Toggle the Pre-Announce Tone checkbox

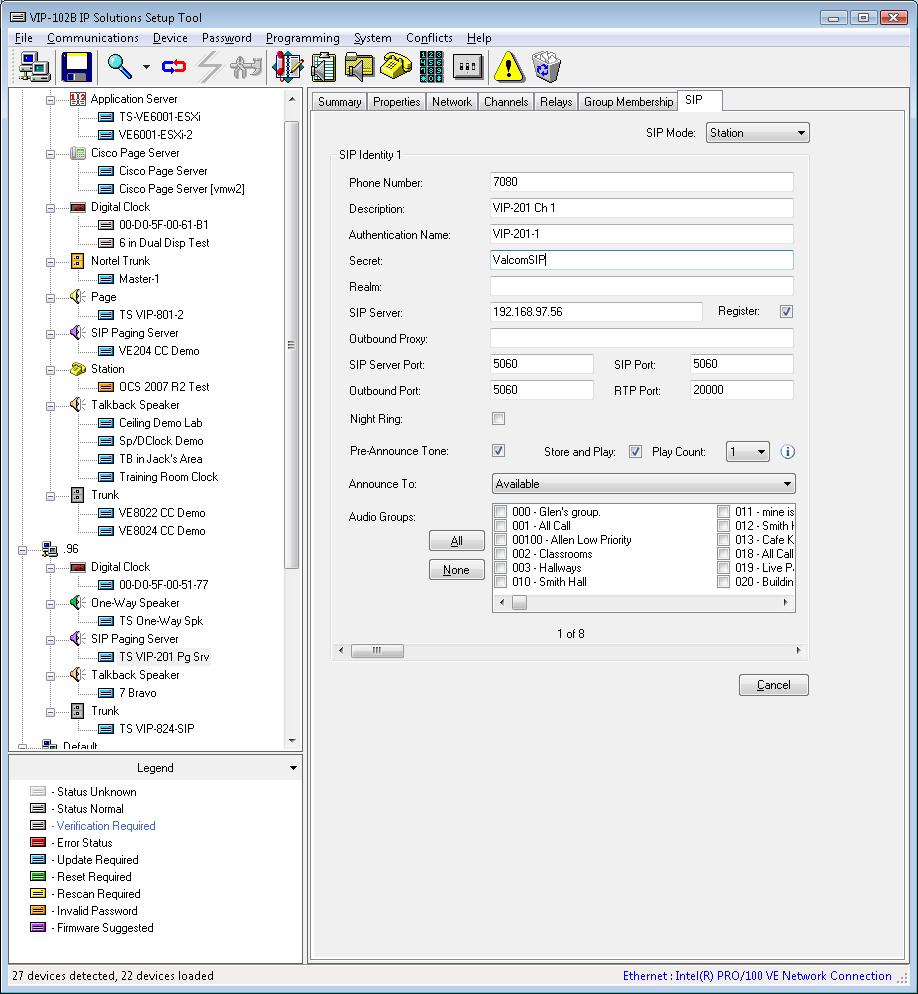(498, 451)
